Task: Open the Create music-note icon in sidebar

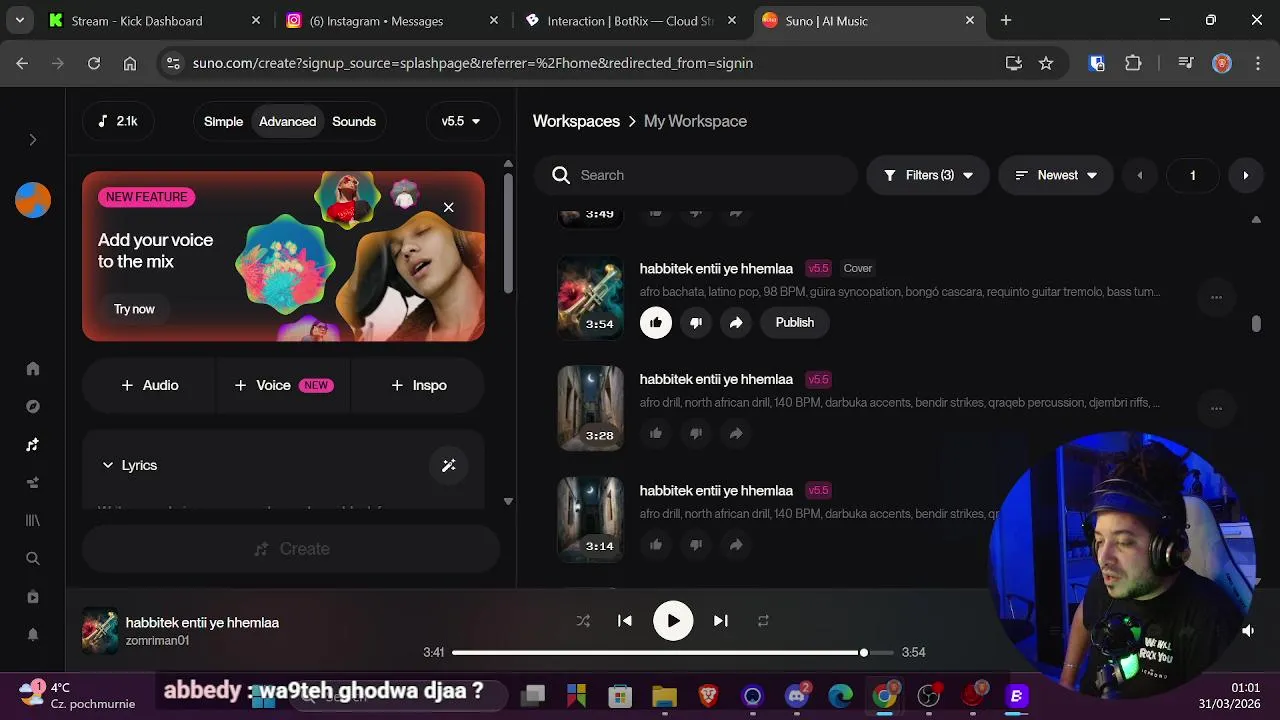Action: [33, 445]
